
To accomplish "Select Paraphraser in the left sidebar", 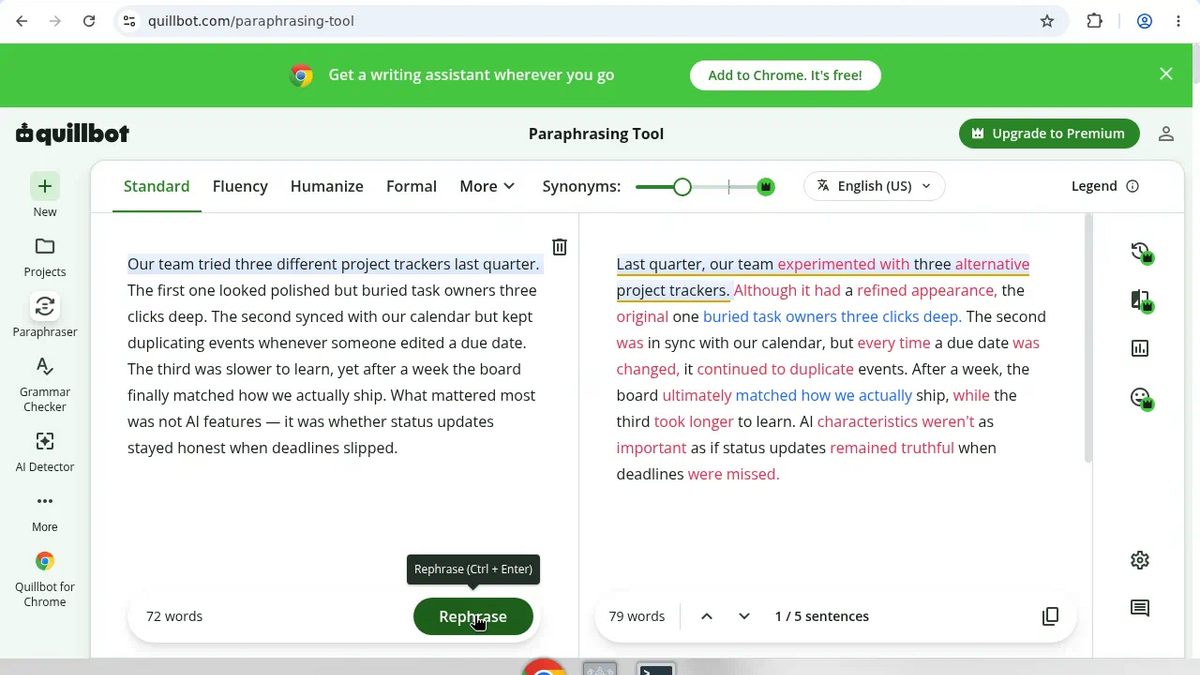I will point(45,316).
